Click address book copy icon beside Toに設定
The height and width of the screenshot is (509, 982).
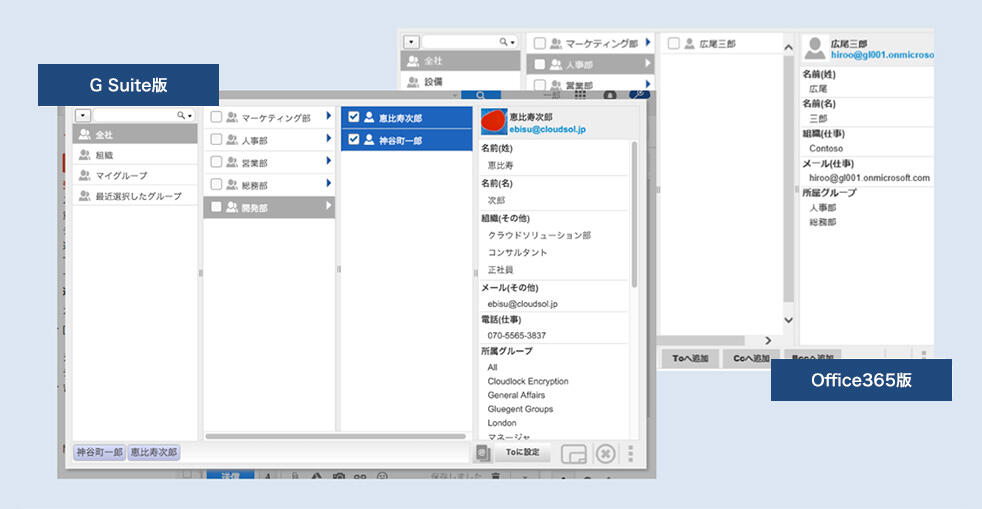(482, 453)
